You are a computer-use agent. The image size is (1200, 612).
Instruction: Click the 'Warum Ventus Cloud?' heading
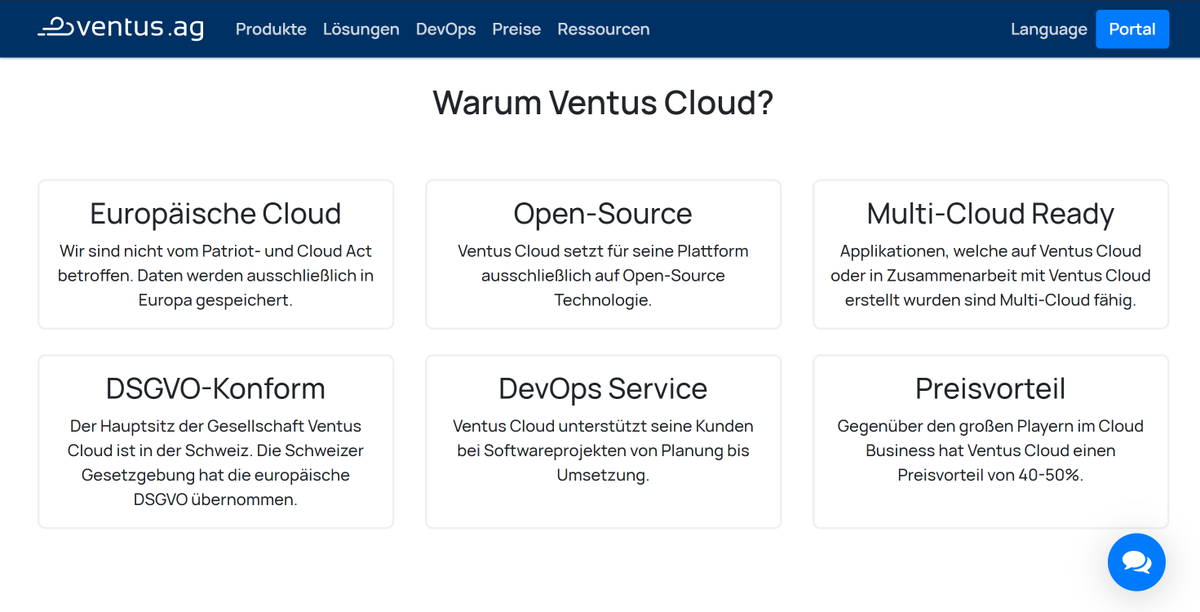[x=603, y=103]
